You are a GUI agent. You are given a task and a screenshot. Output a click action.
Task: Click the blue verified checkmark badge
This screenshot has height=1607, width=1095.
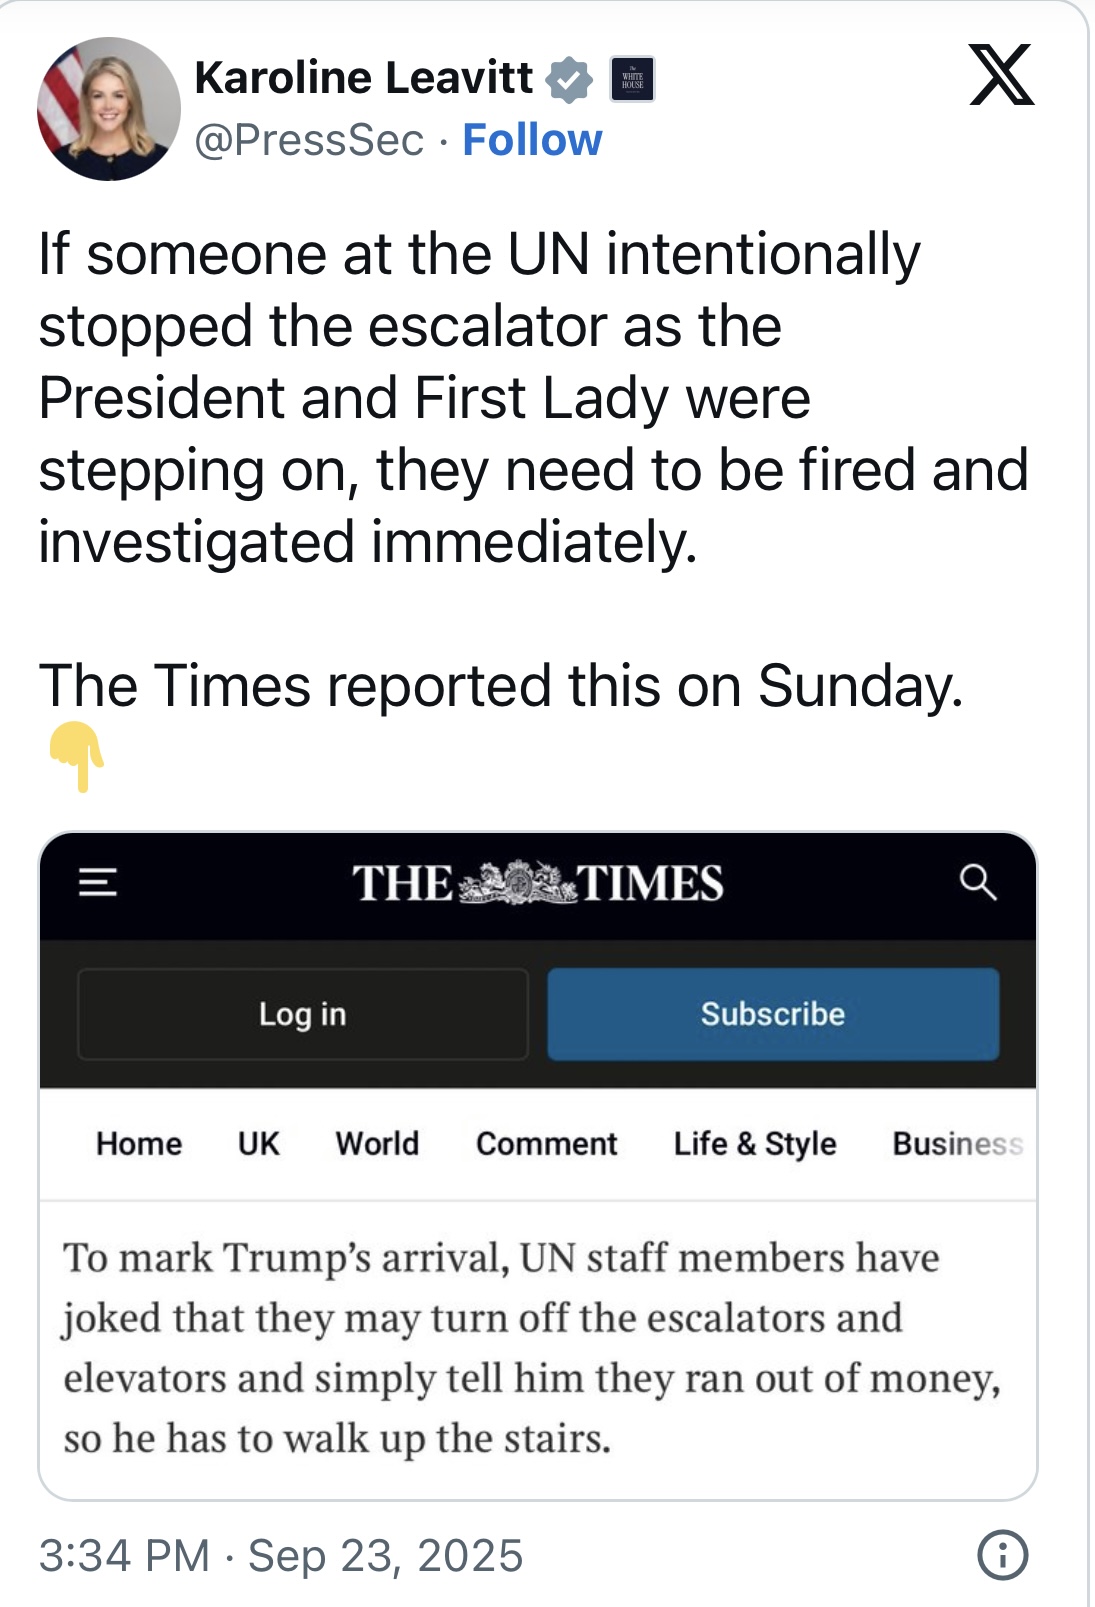click(x=569, y=79)
